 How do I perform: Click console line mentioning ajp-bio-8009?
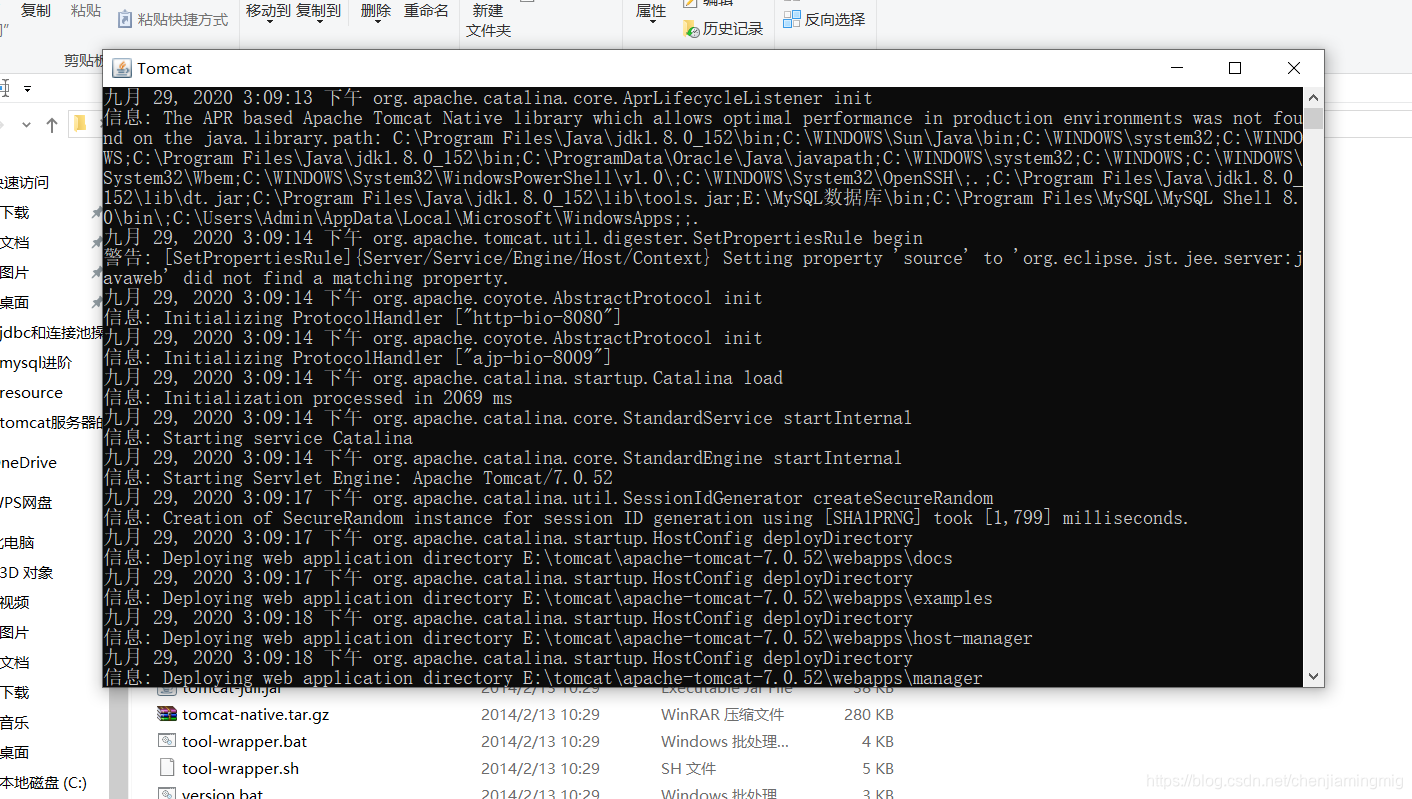click(x=358, y=358)
